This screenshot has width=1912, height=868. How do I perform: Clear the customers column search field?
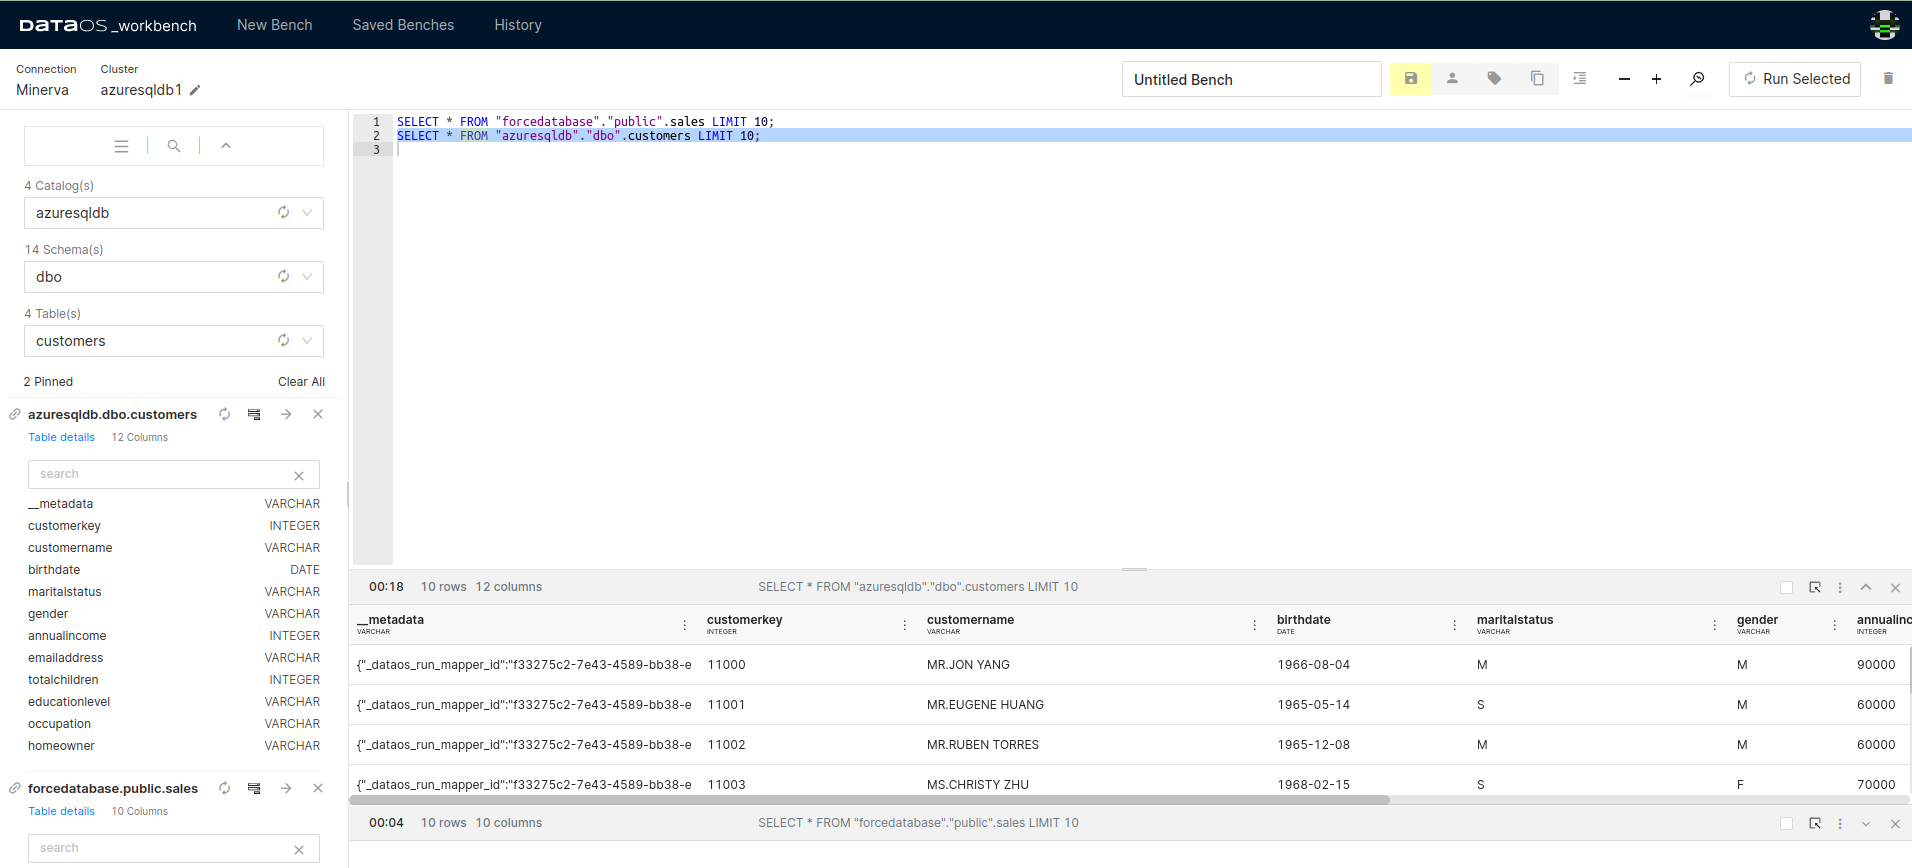click(x=299, y=476)
